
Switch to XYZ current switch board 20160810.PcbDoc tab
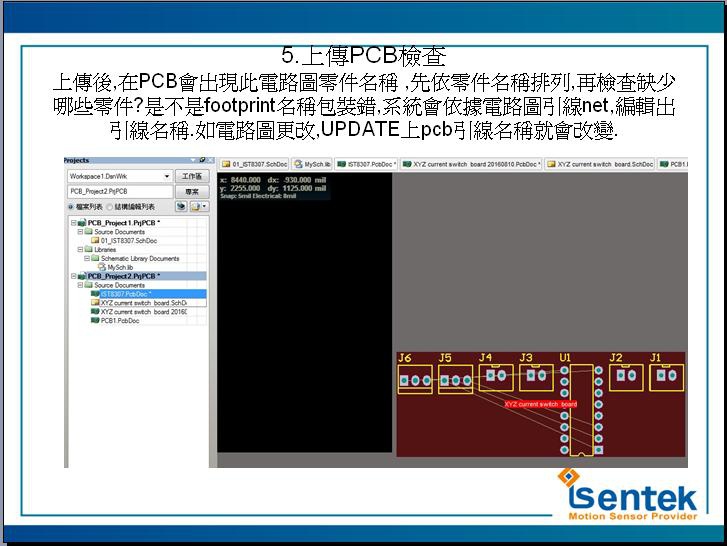click(472, 164)
